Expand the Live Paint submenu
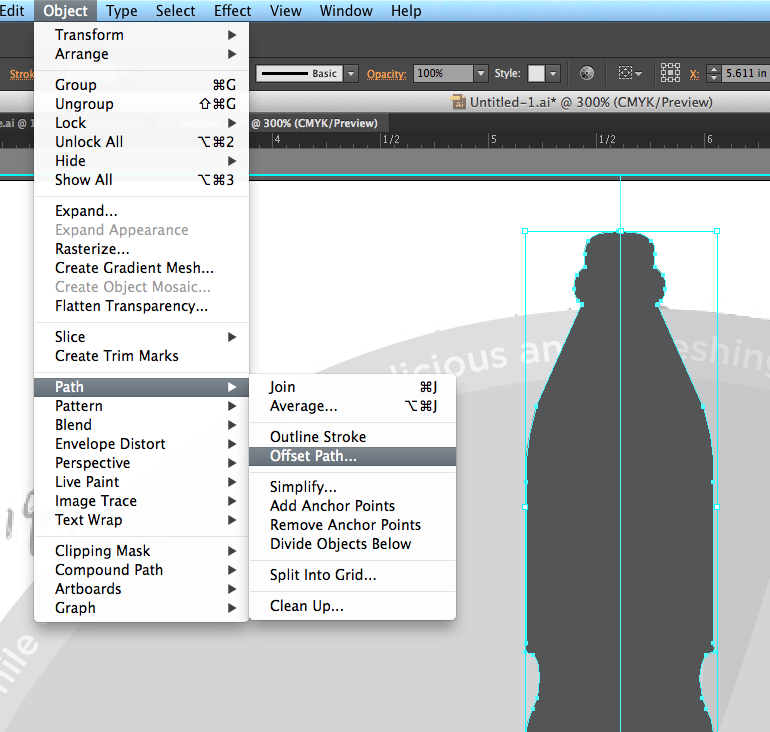Viewport: 770px width, 732px height. [x=141, y=482]
